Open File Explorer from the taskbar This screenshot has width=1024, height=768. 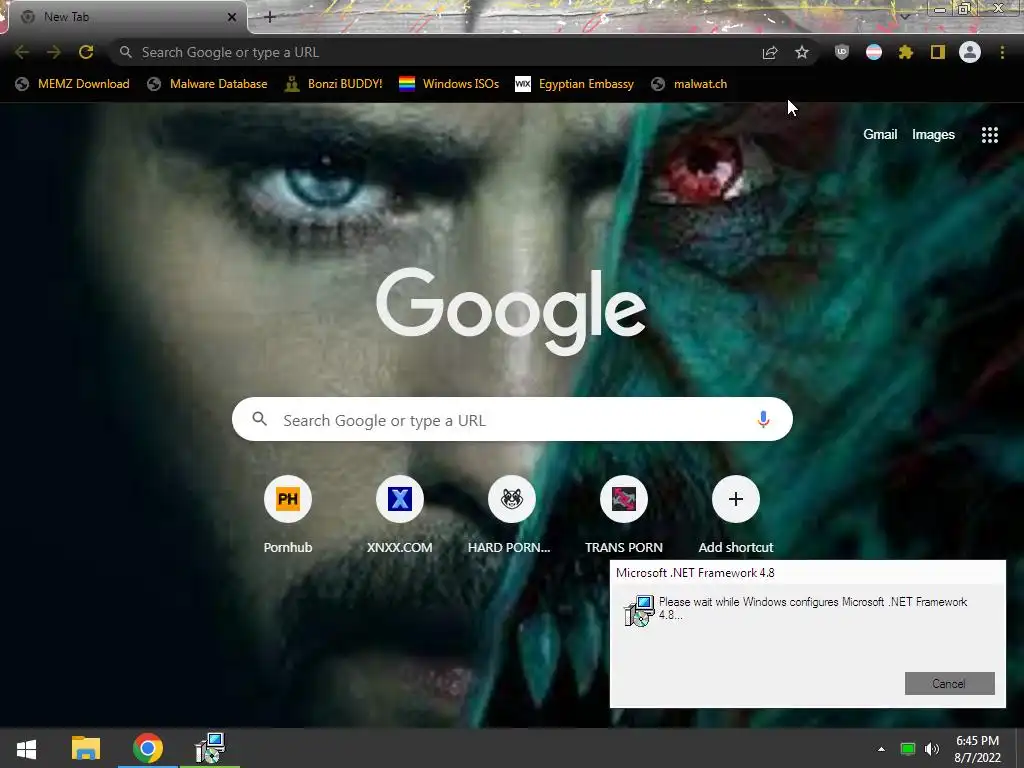(86, 748)
